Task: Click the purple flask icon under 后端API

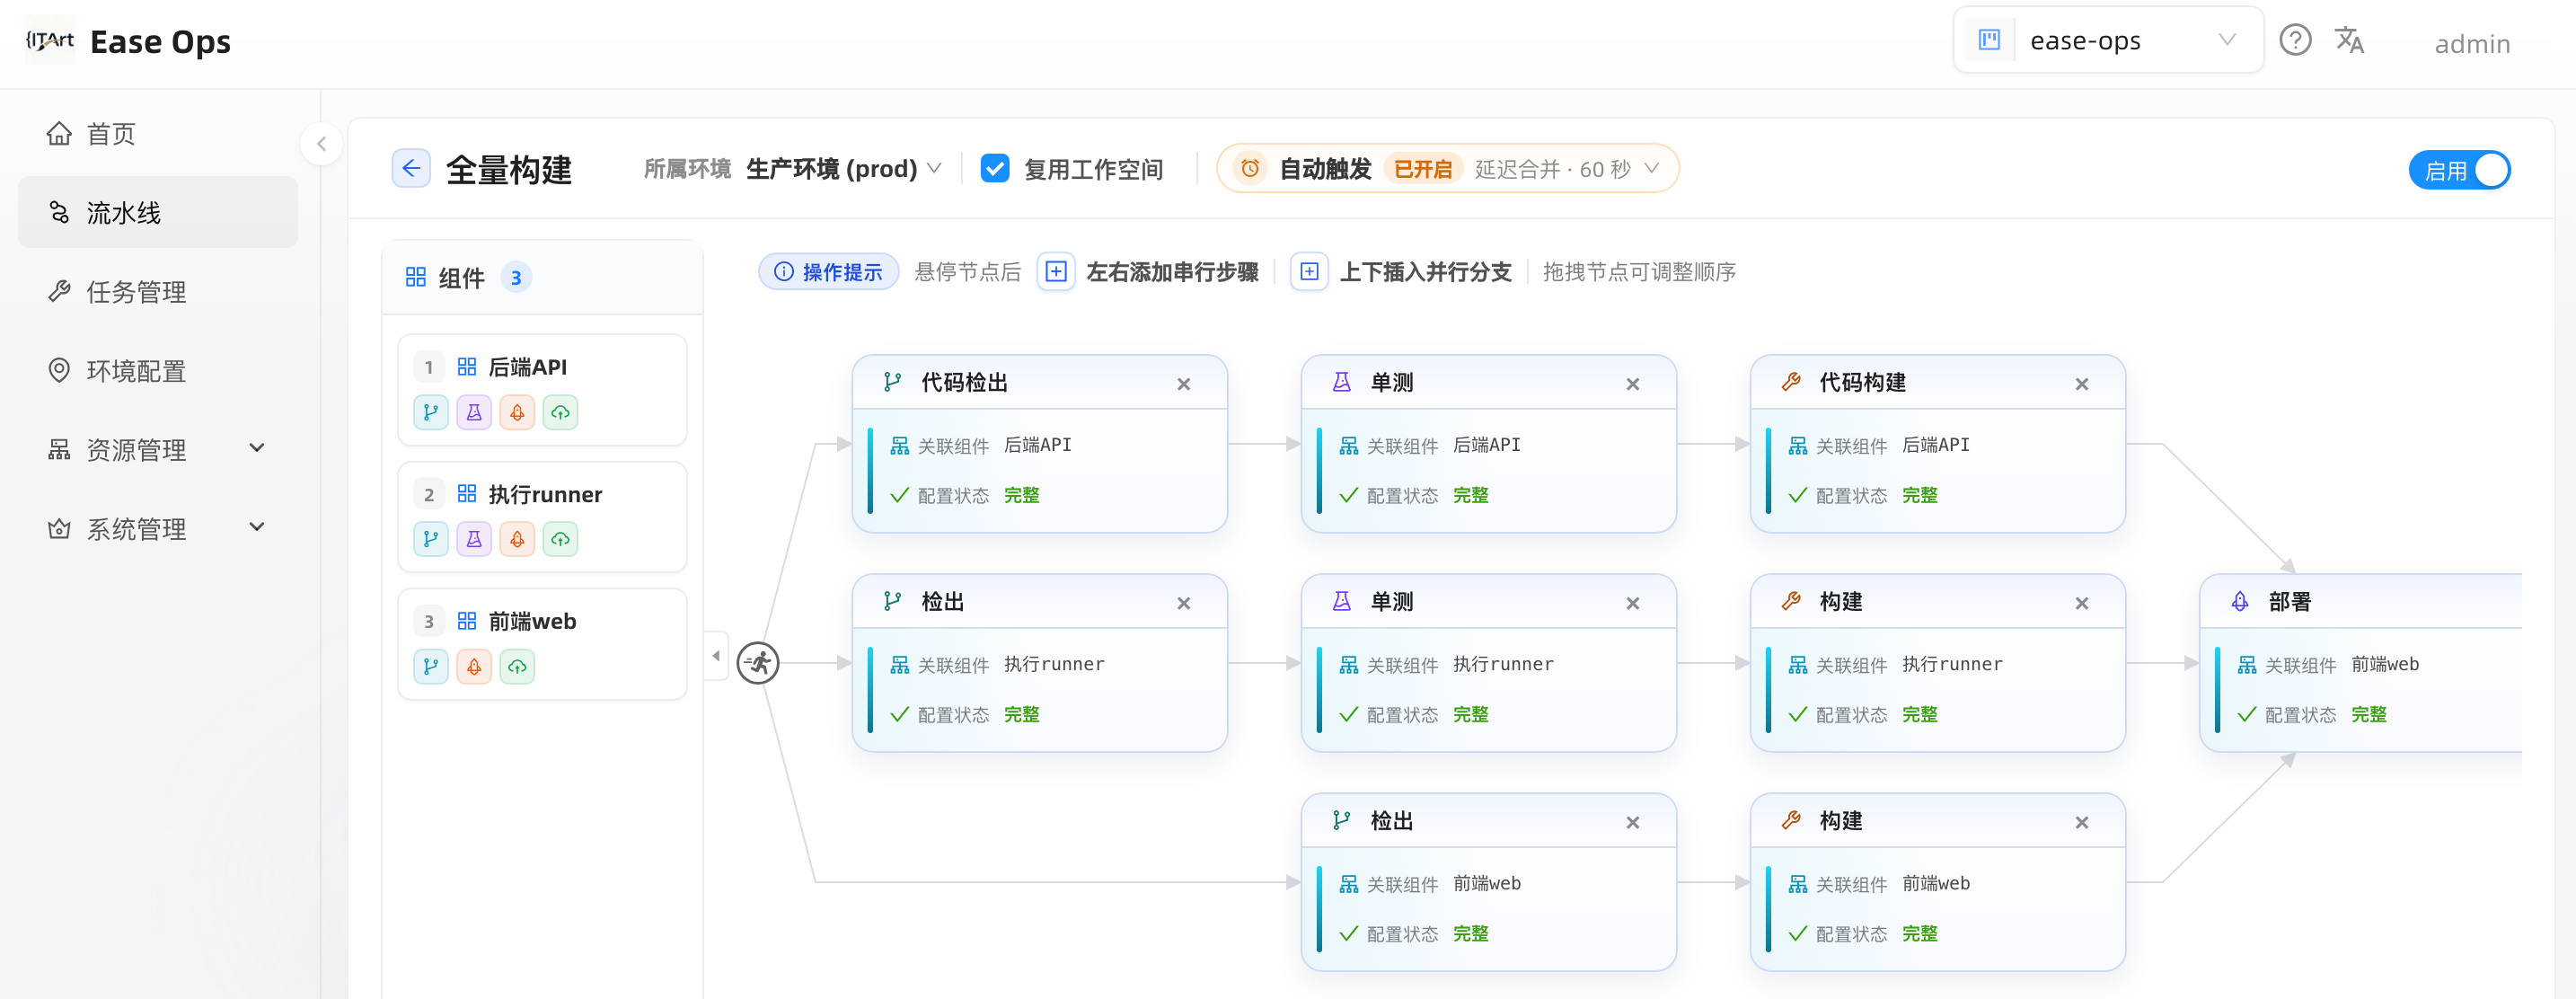Action: point(474,412)
